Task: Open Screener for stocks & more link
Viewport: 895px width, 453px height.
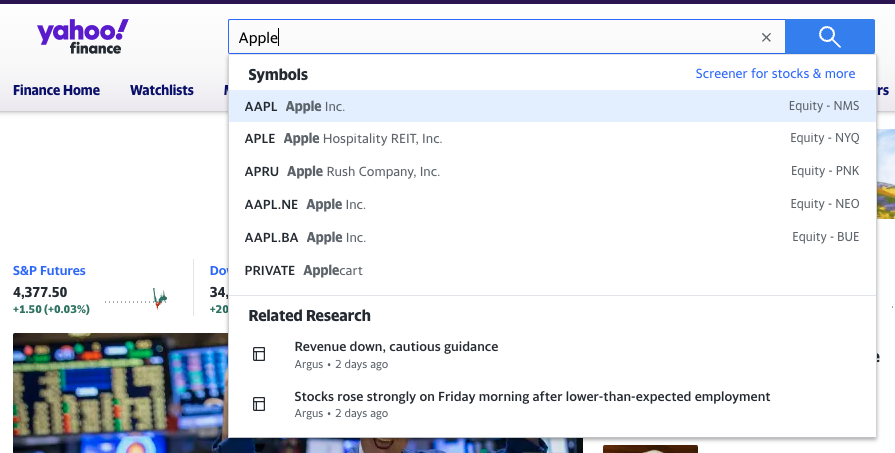Action: click(775, 74)
